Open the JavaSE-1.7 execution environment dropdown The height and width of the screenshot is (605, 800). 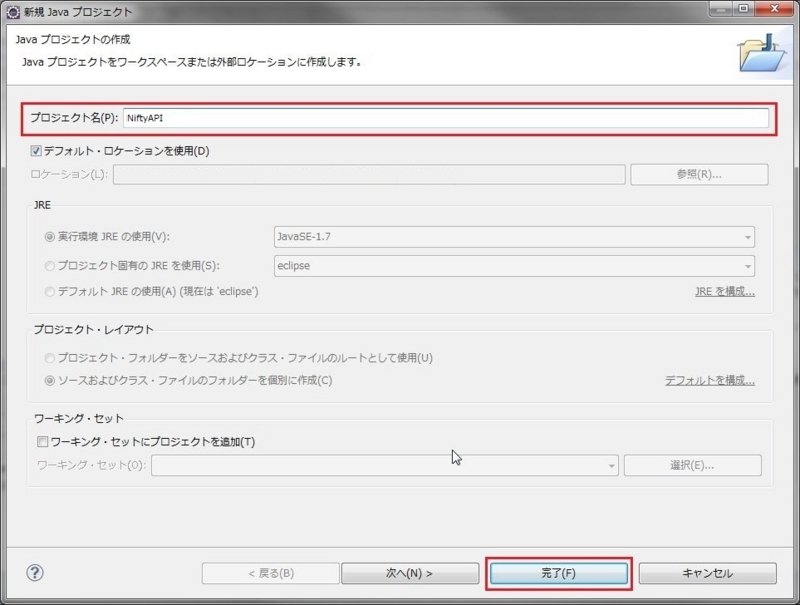pyautogui.click(x=514, y=237)
